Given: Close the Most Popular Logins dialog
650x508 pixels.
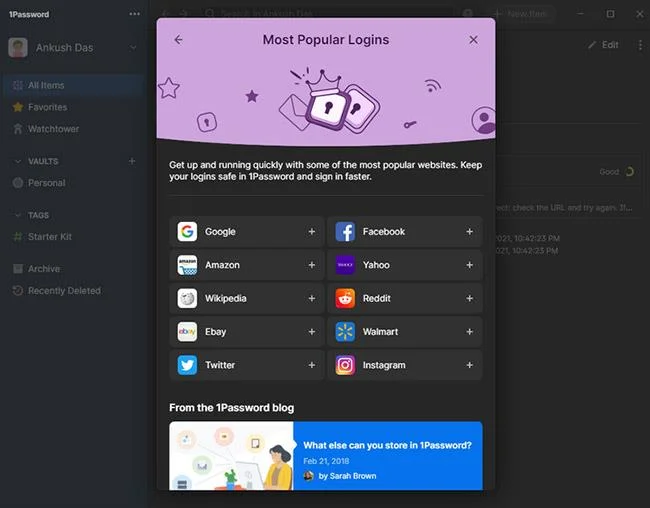Looking at the screenshot, I should 473,40.
